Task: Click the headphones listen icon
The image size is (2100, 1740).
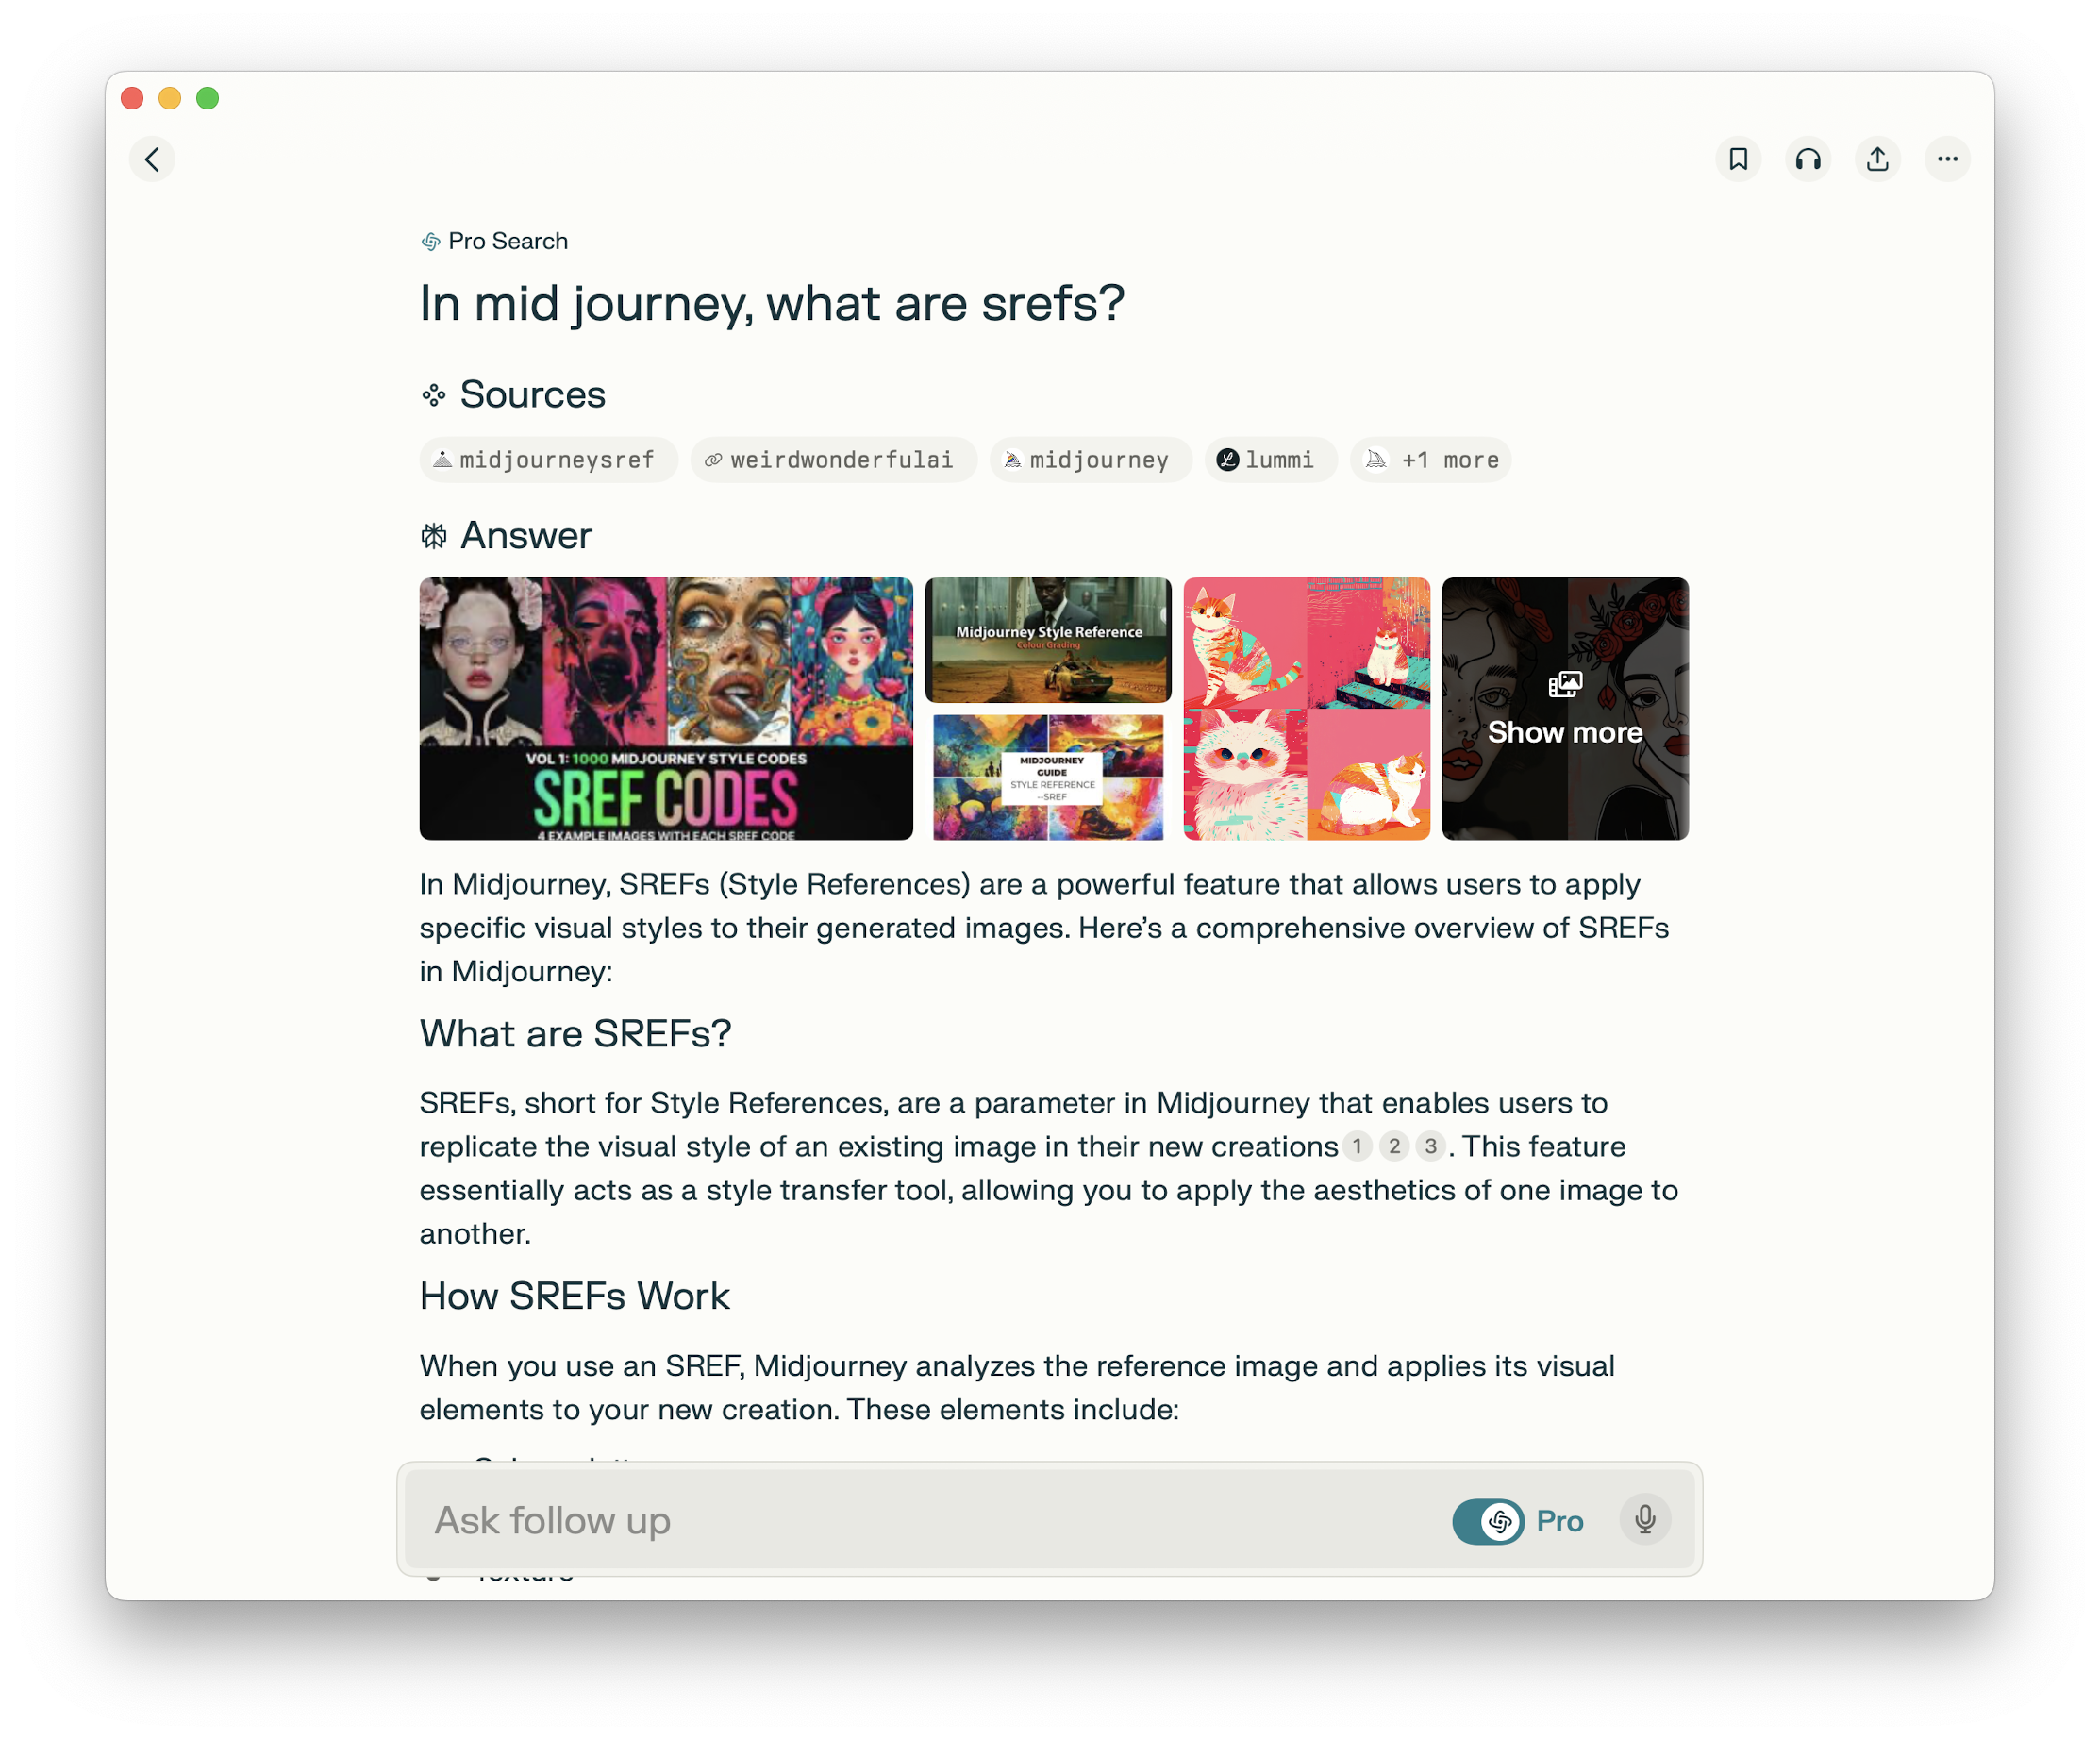Action: tap(1808, 159)
